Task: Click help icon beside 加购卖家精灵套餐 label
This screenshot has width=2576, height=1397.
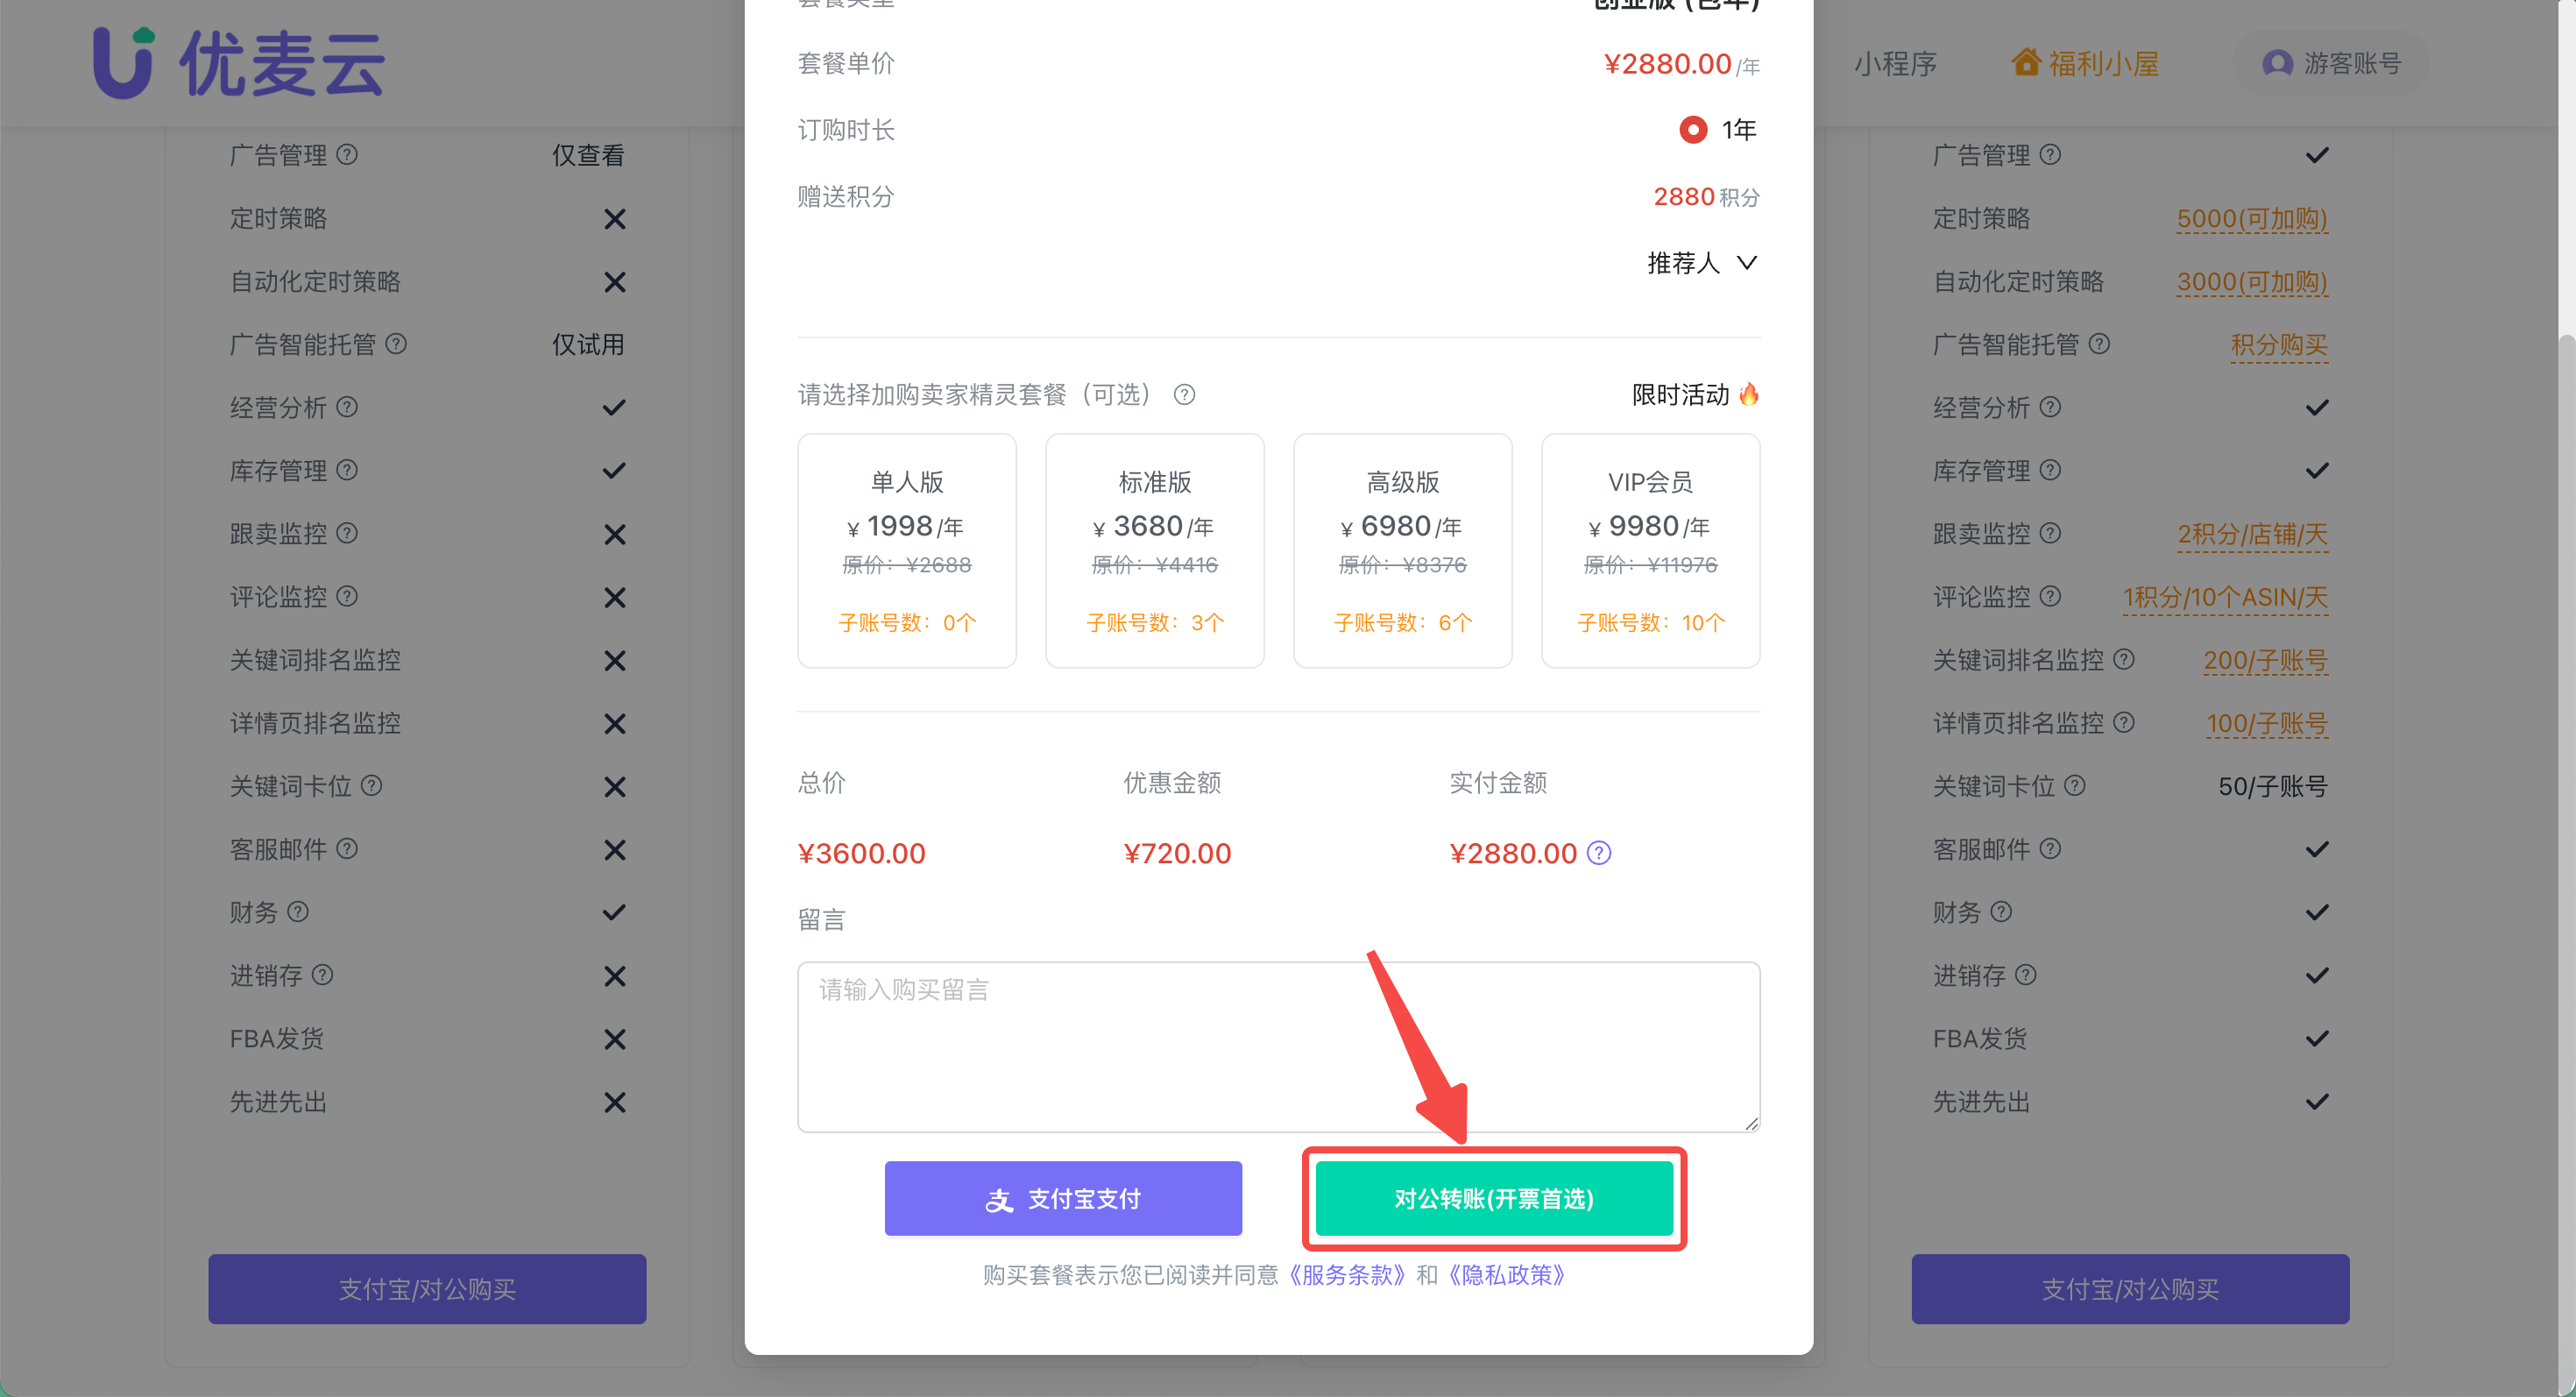Action: (1184, 395)
